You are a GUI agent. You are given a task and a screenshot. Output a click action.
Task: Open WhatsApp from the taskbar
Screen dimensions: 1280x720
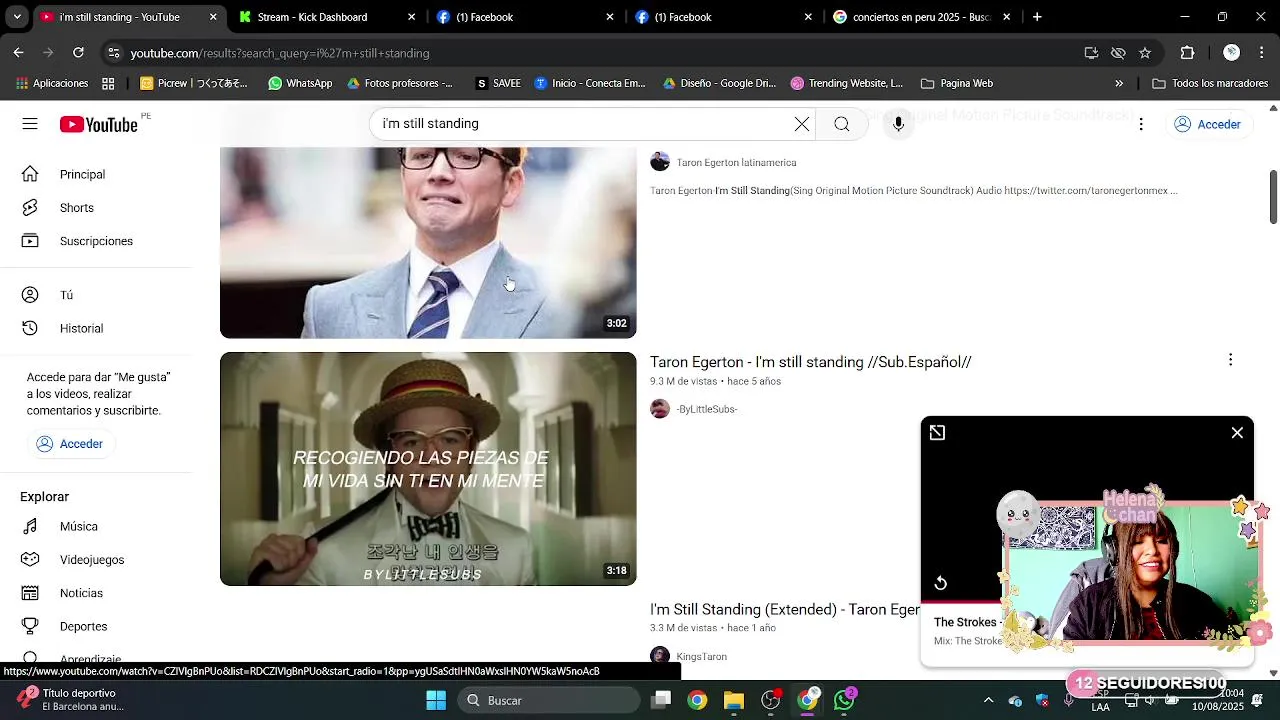pos(845,700)
